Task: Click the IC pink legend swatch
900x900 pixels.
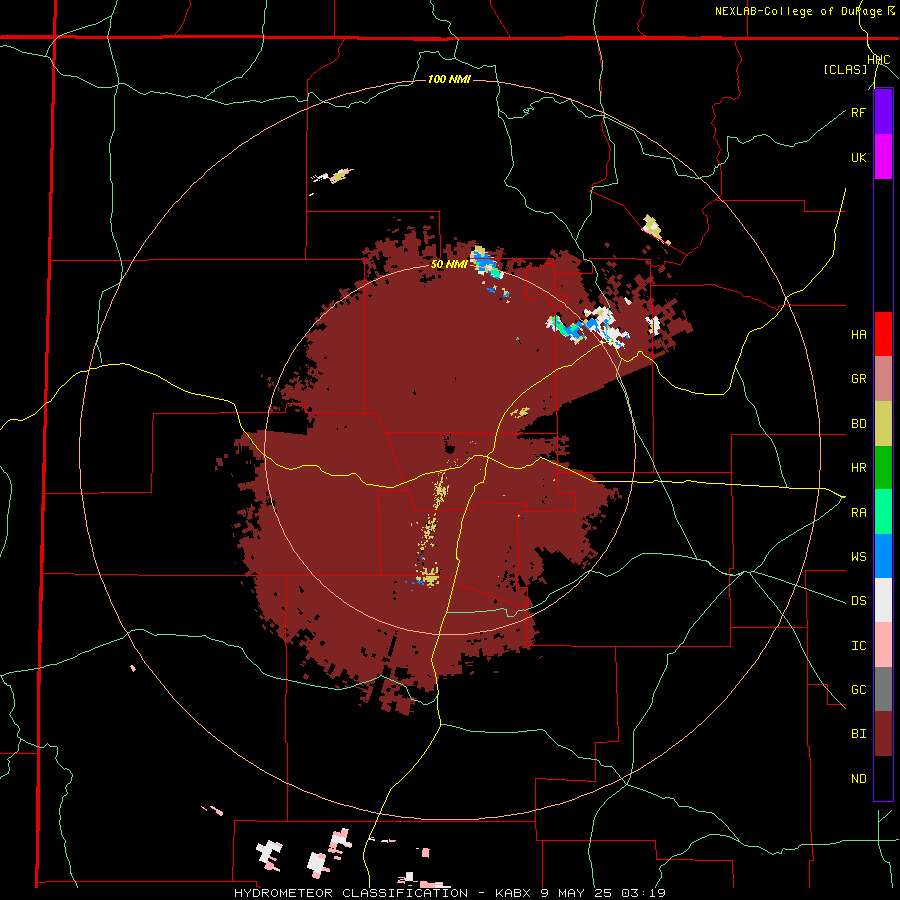Action: (883, 645)
